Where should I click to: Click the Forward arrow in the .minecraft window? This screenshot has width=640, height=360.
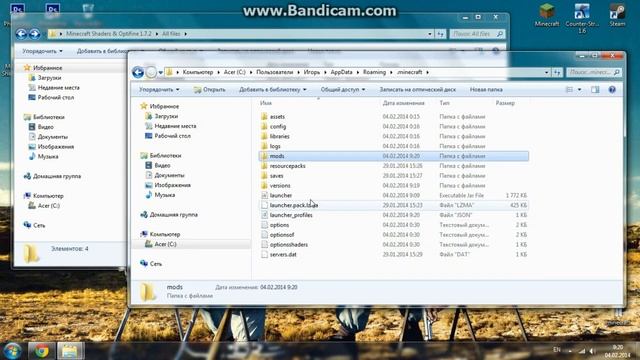[151, 73]
